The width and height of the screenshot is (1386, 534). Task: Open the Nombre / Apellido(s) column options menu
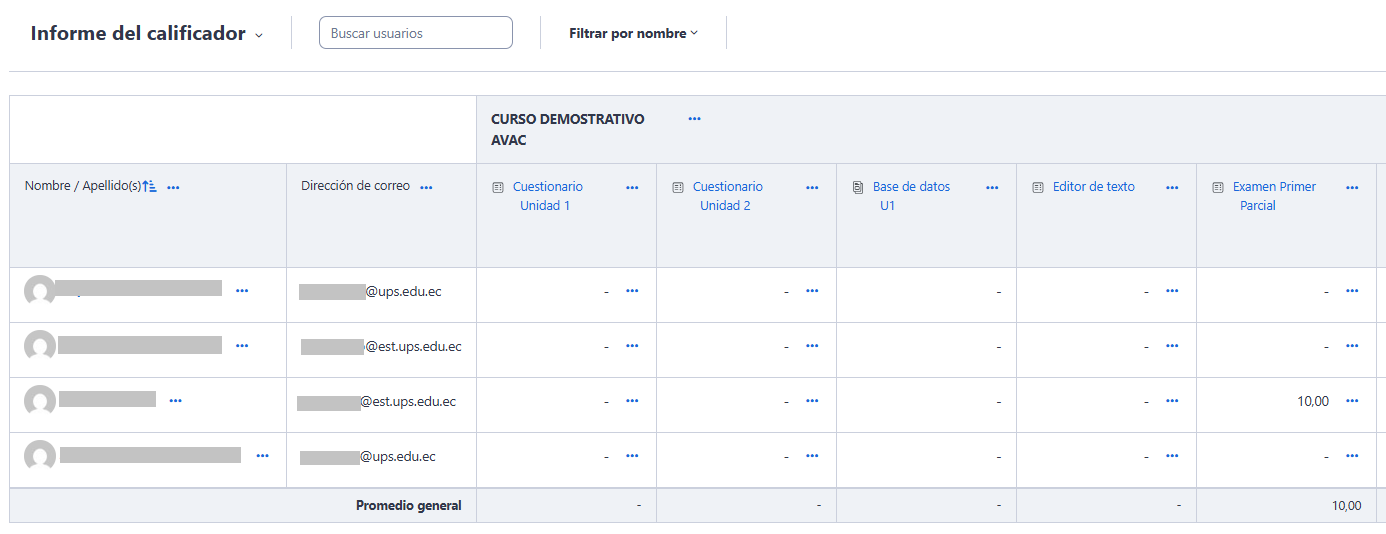click(174, 188)
